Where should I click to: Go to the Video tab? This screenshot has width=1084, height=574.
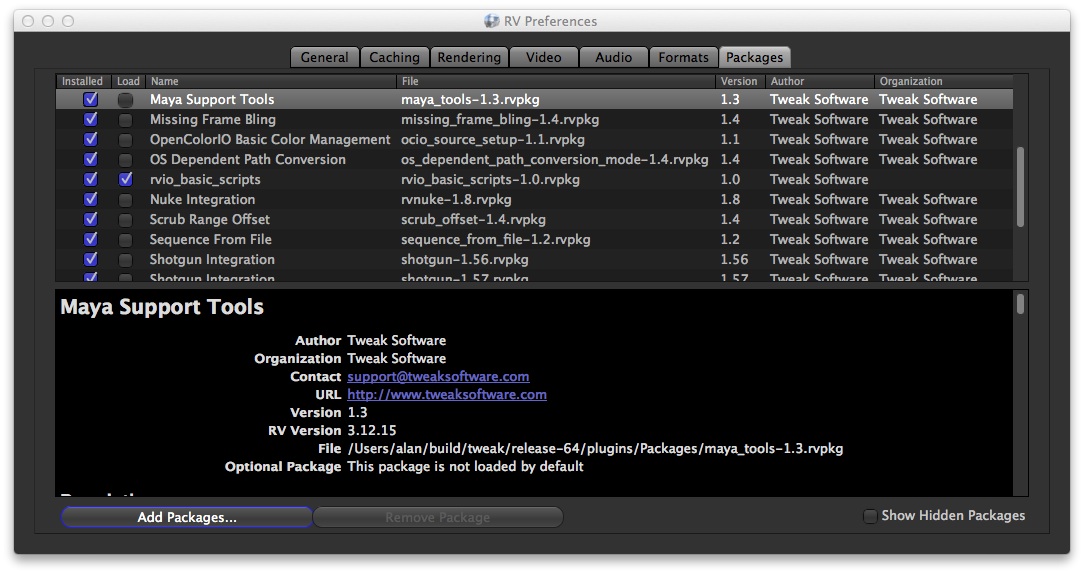543,57
